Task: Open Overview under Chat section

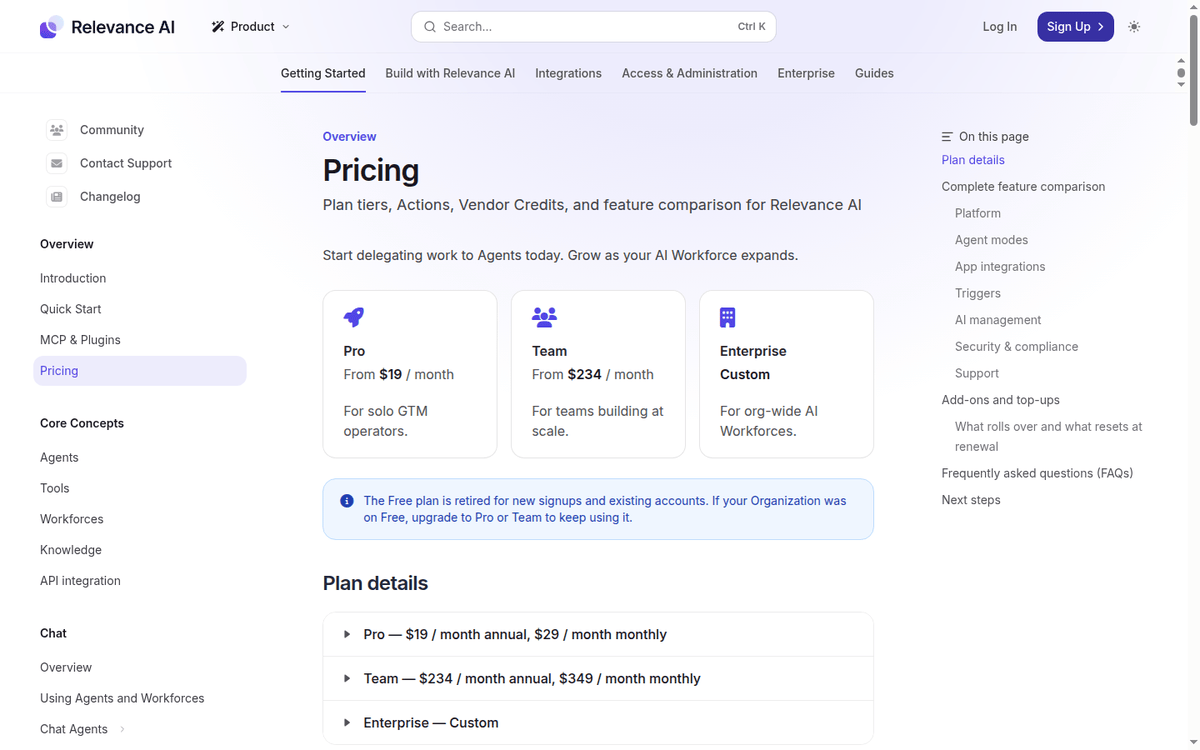Action: (x=66, y=667)
